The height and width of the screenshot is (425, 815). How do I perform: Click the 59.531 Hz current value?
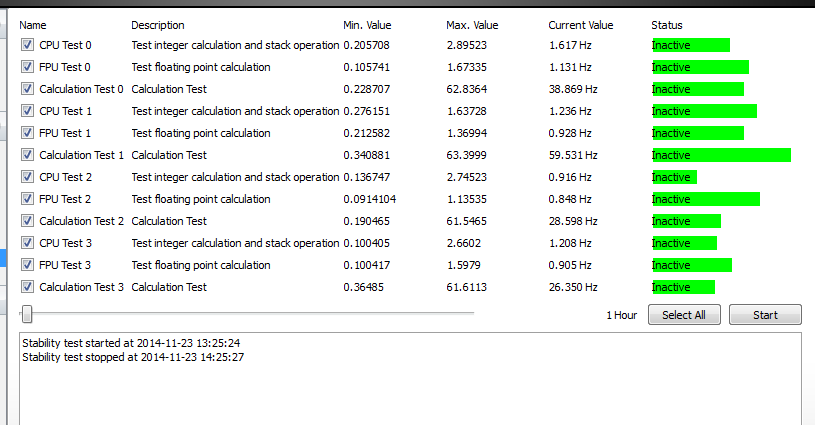point(573,155)
